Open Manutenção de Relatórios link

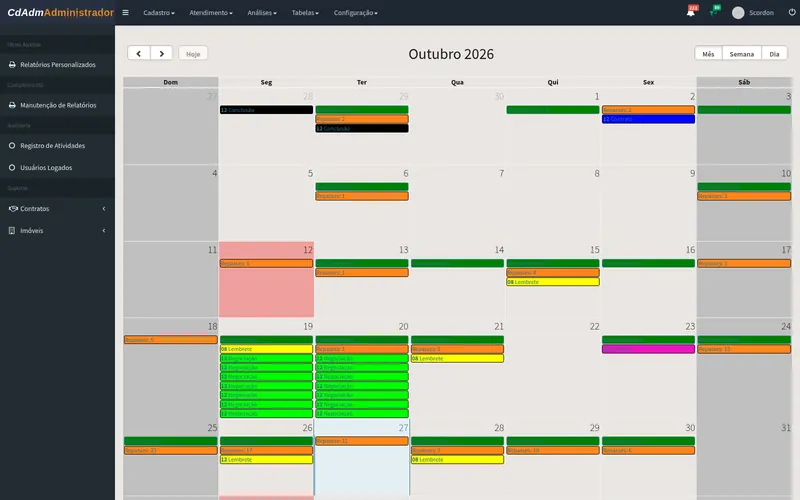(58, 105)
